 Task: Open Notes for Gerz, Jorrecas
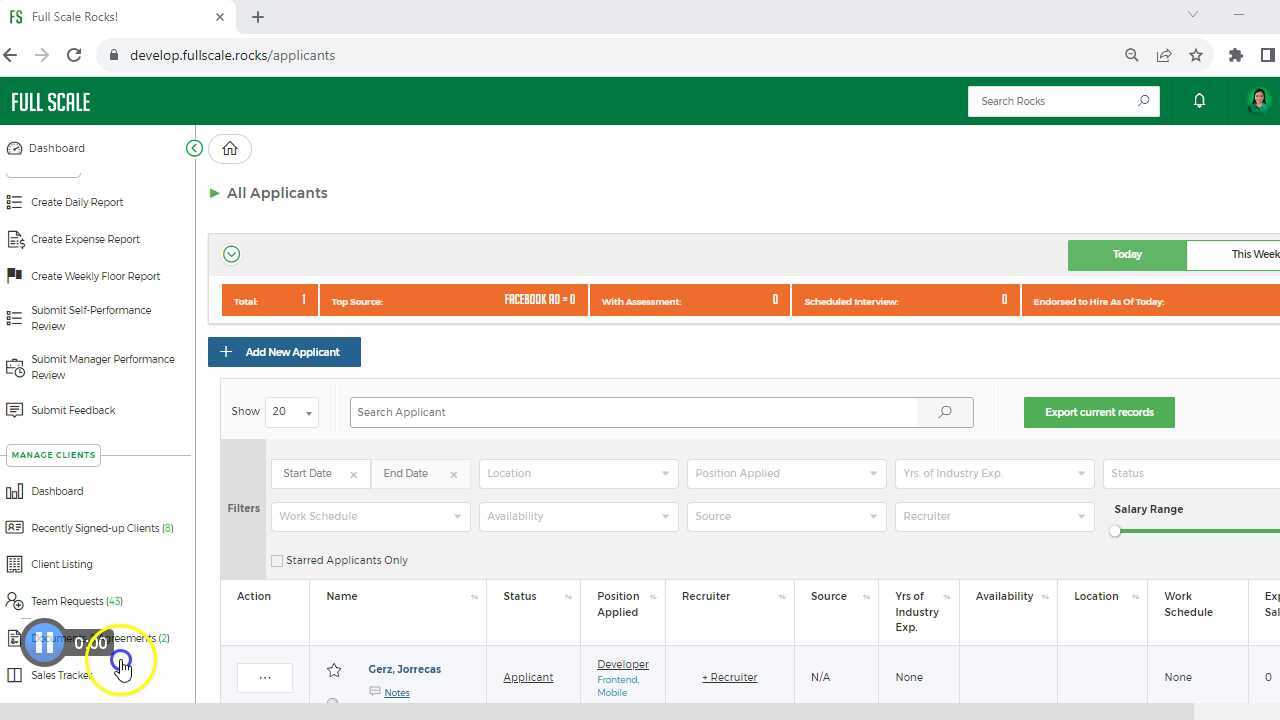396,692
